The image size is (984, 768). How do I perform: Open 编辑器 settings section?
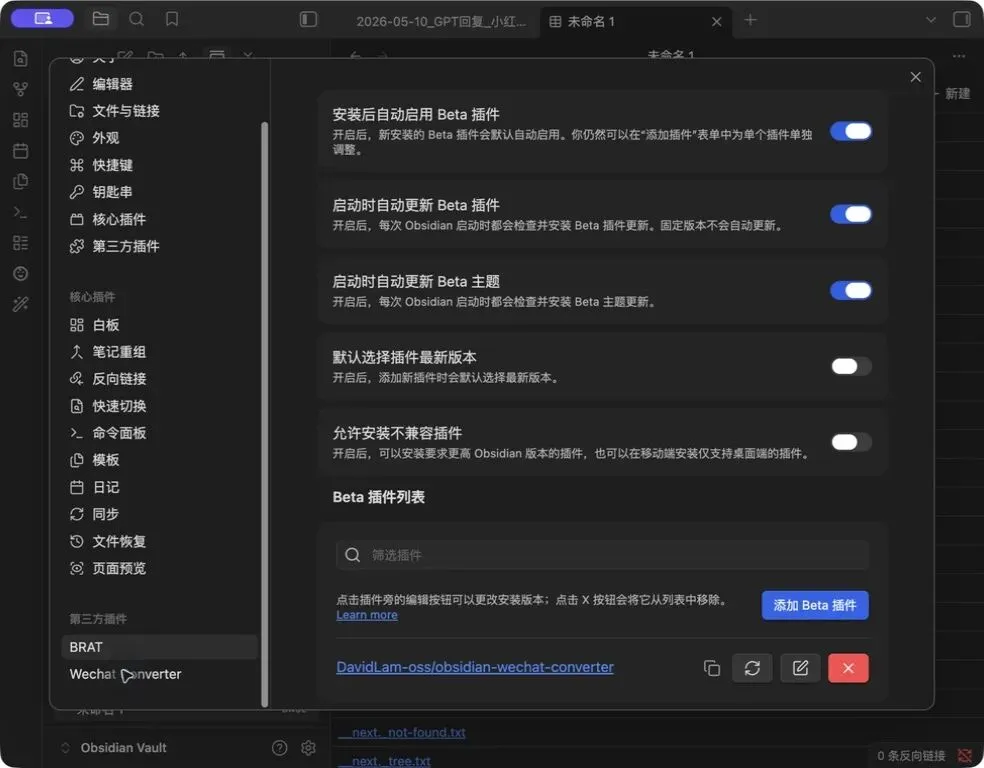click(x=100, y=84)
